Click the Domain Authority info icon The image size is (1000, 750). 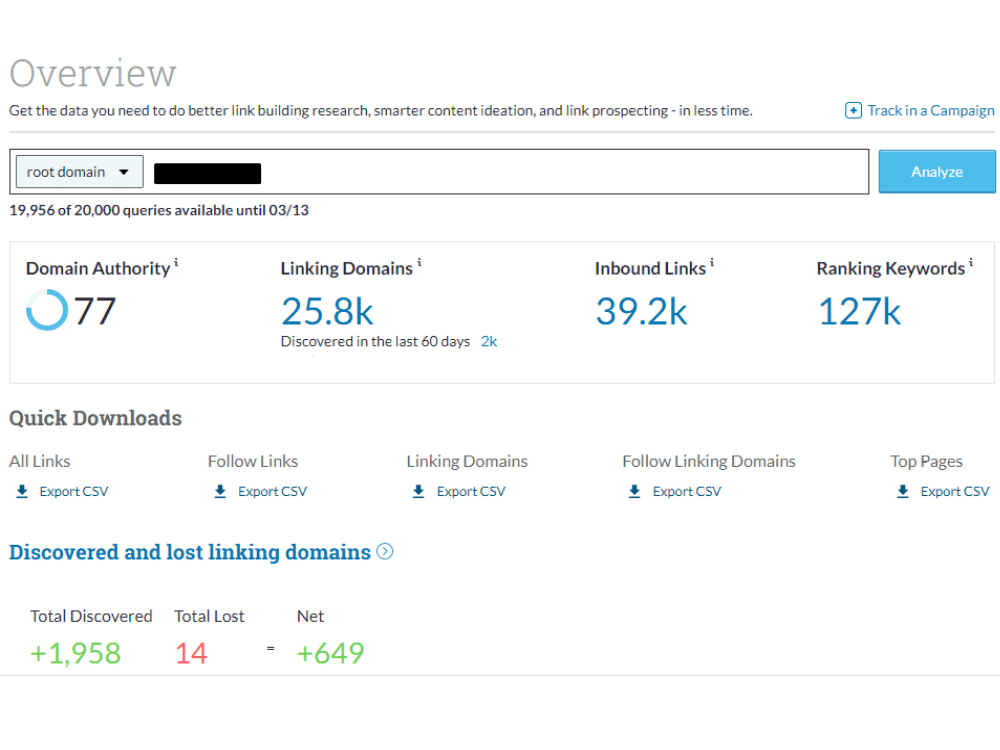176,262
